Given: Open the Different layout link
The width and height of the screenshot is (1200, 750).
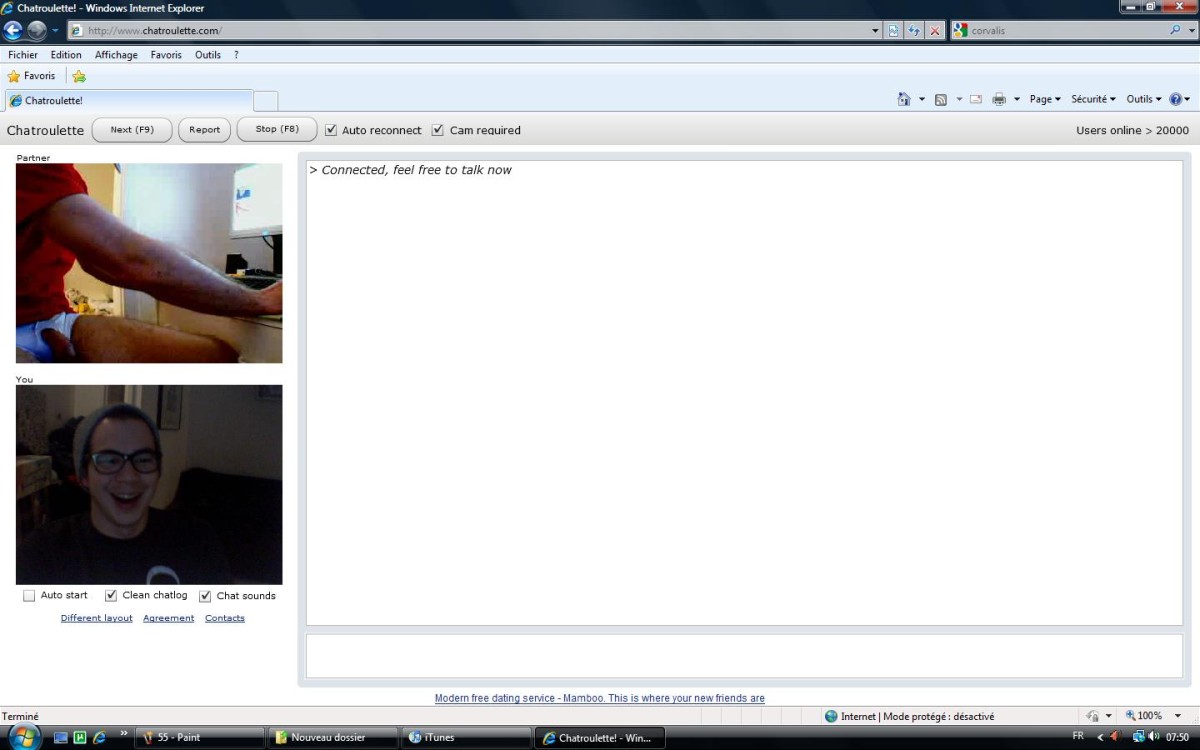Looking at the screenshot, I should point(97,618).
